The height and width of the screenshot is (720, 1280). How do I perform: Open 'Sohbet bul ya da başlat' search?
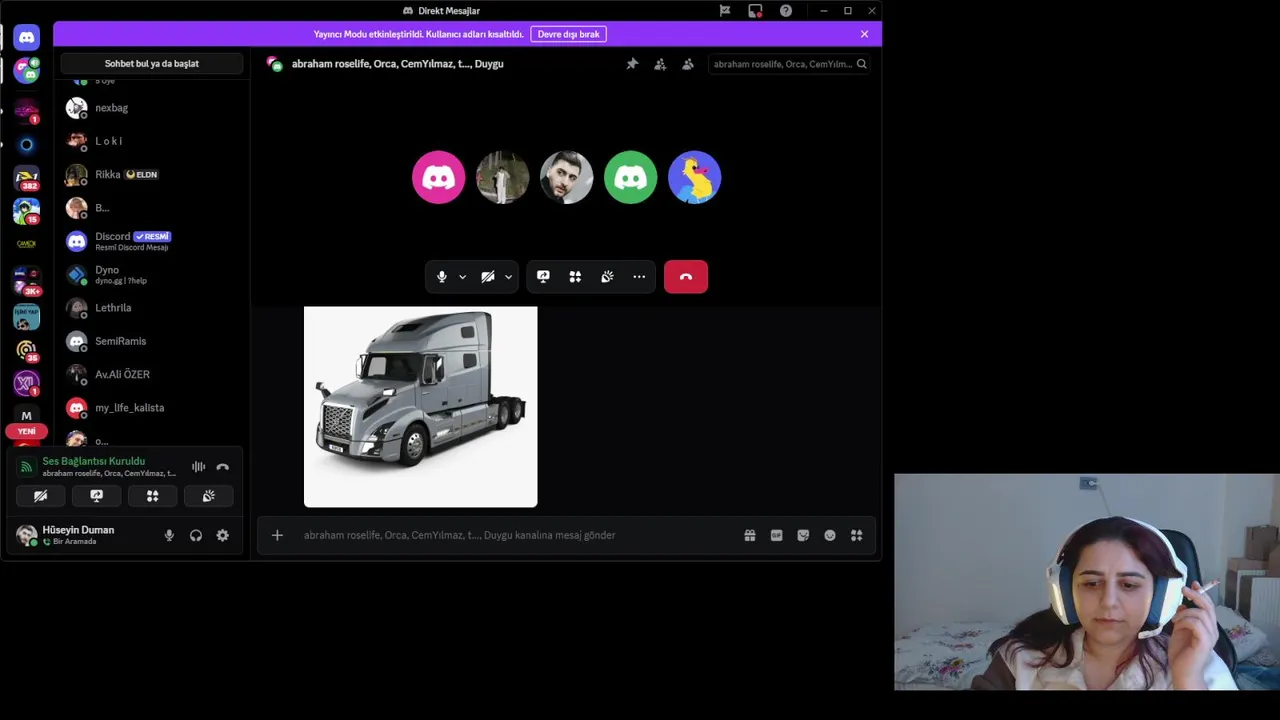pyautogui.click(x=152, y=64)
